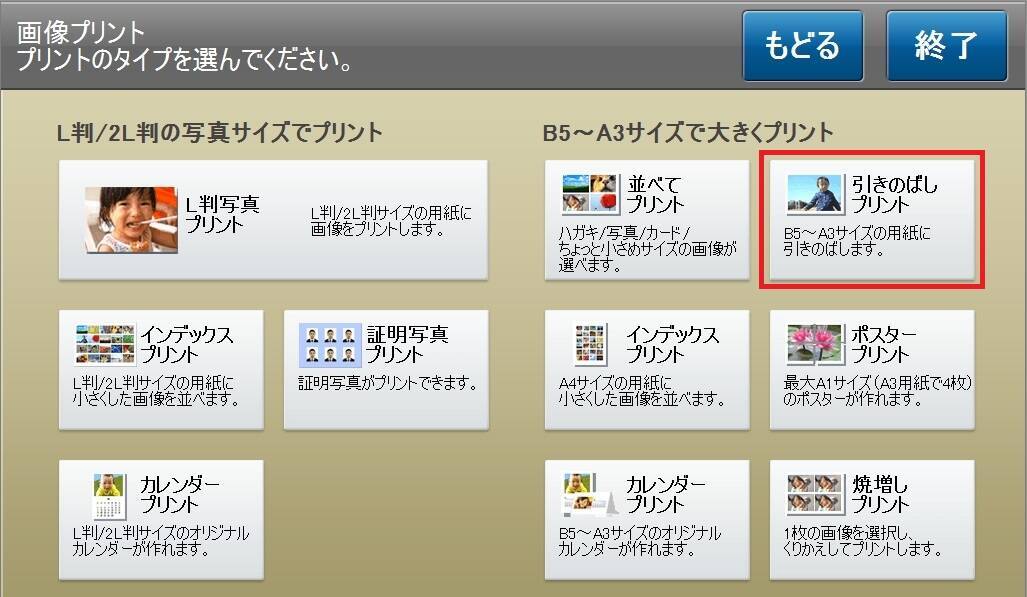
Task: Click the child photo icon of 引きのばしプリント
Action: pyautogui.click(x=814, y=194)
